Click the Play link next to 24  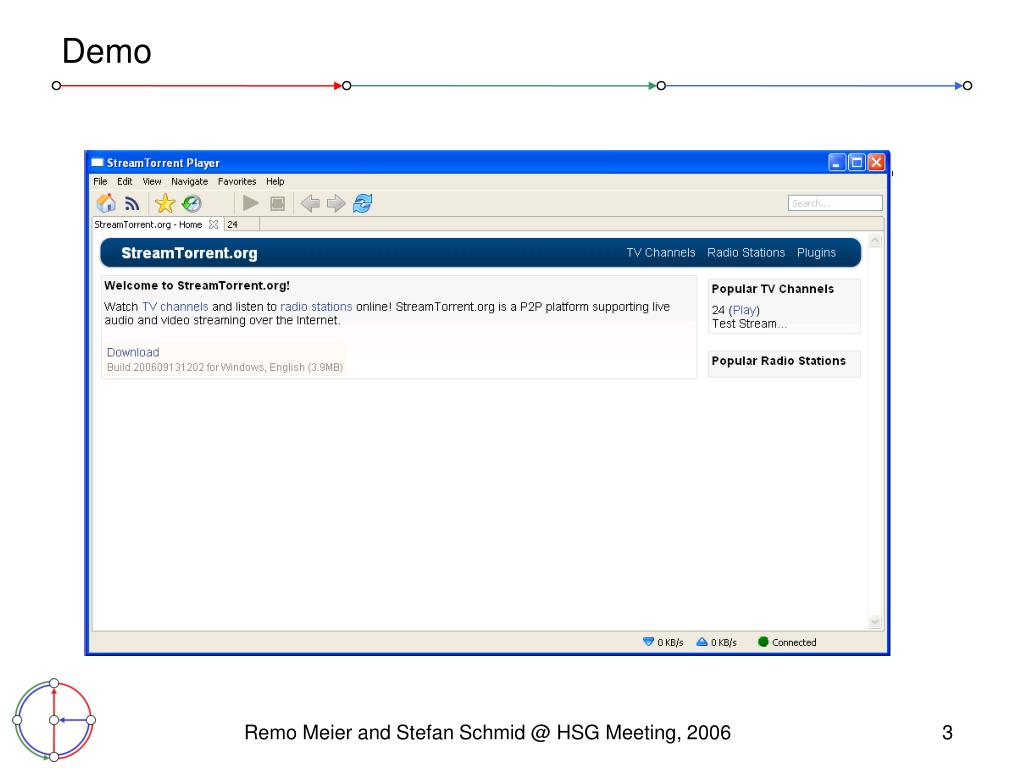click(x=744, y=310)
